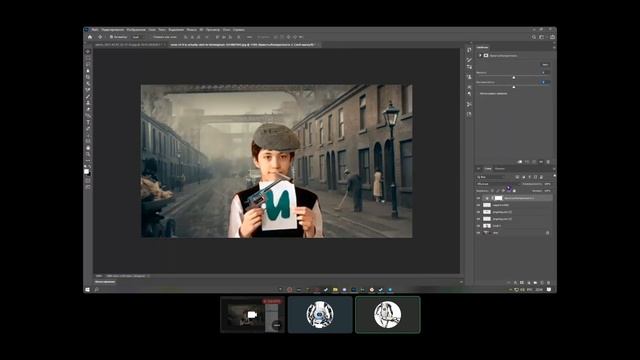Open the Edit Toolbar three-dots button

click(88, 160)
